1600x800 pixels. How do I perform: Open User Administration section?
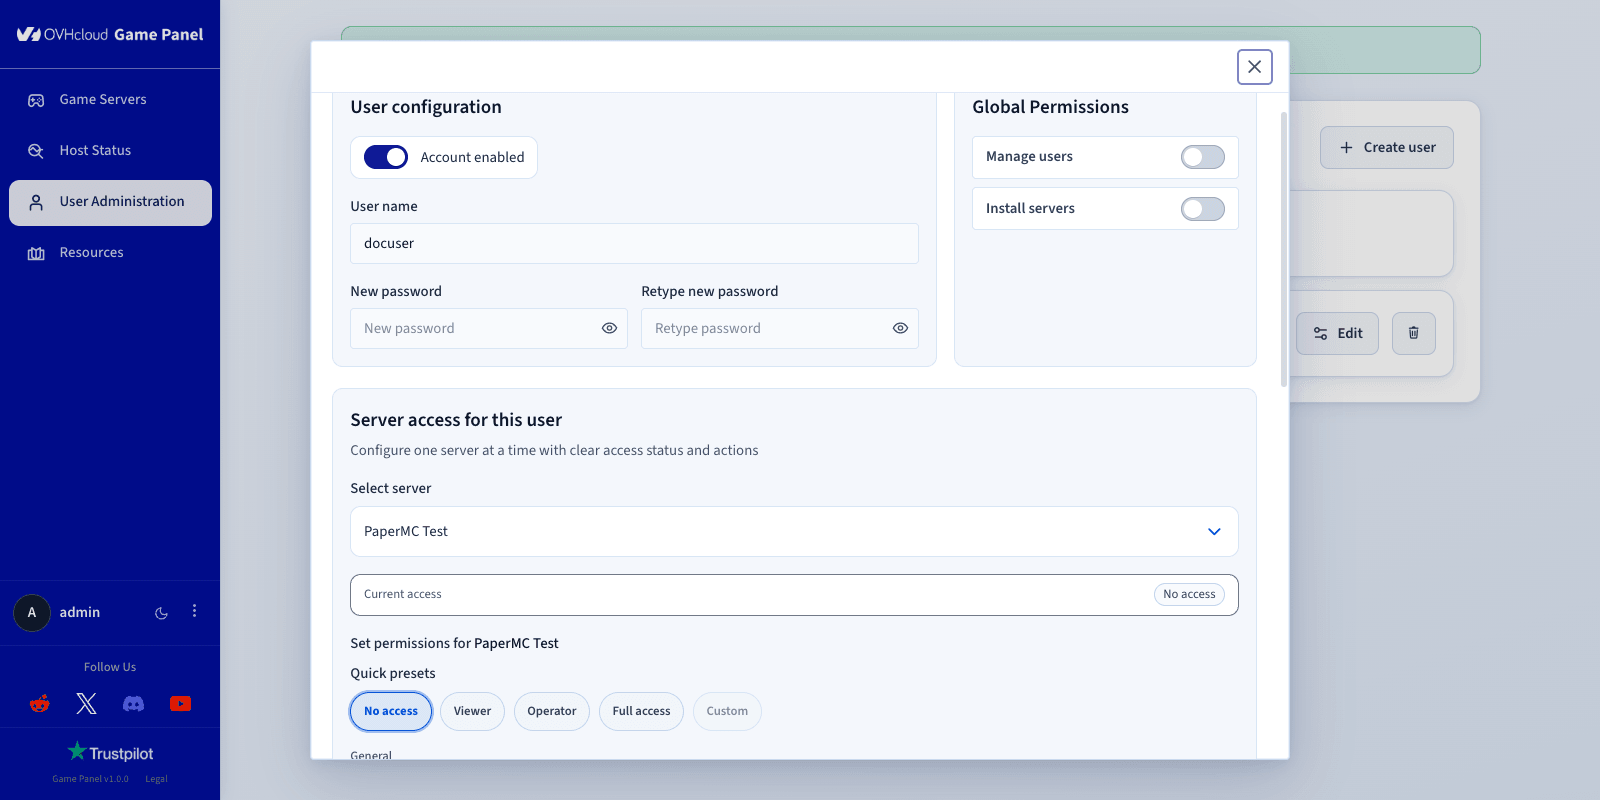tap(110, 203)
